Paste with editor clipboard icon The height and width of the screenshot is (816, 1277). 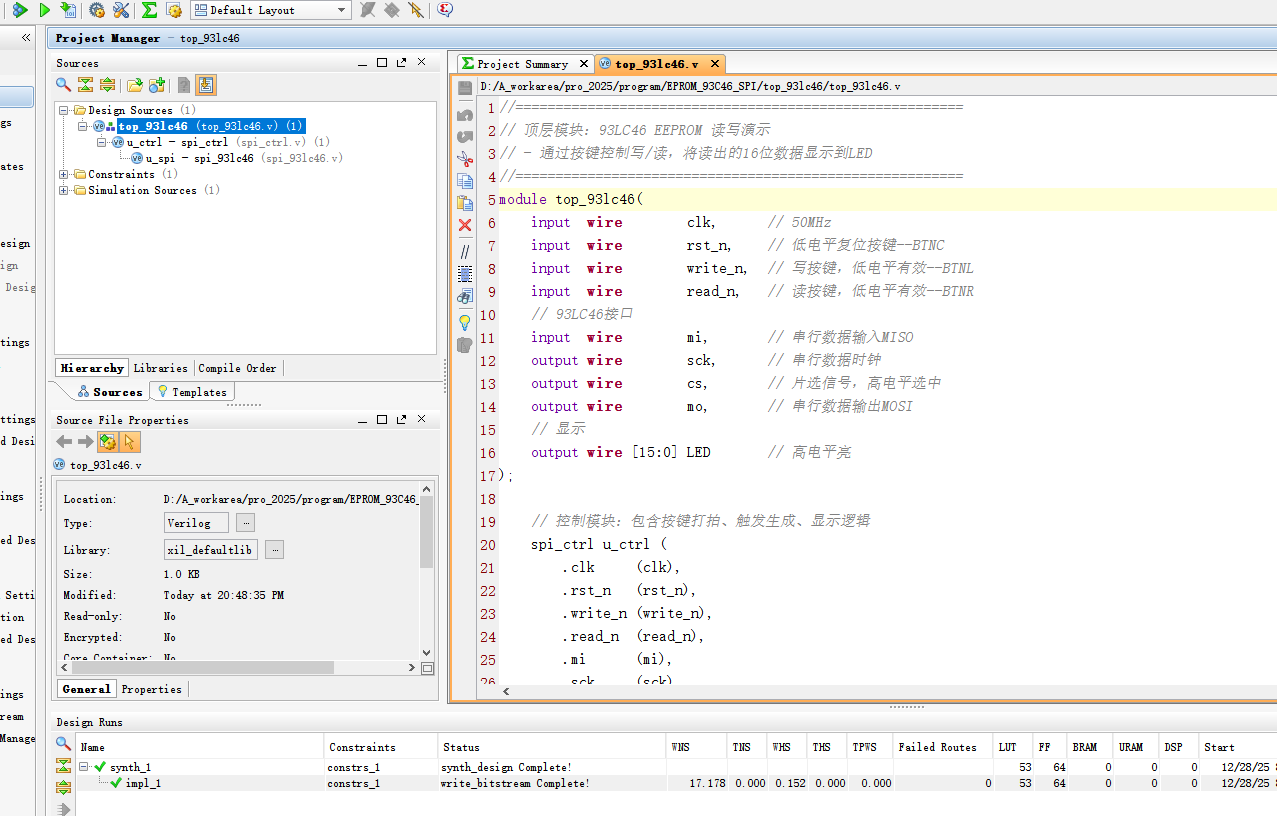point(465,203)
